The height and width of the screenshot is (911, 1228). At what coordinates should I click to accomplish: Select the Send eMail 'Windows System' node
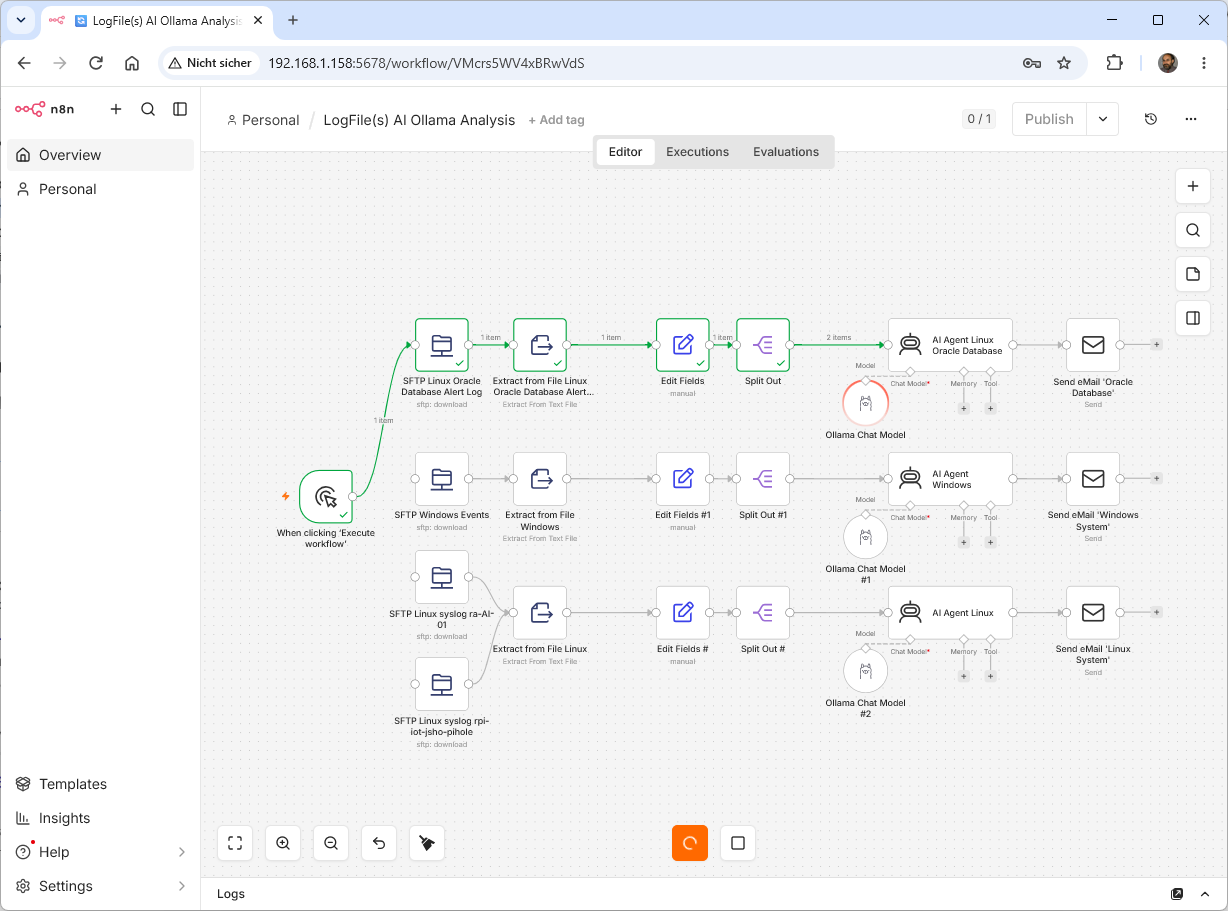click(x=1093, y=479)
